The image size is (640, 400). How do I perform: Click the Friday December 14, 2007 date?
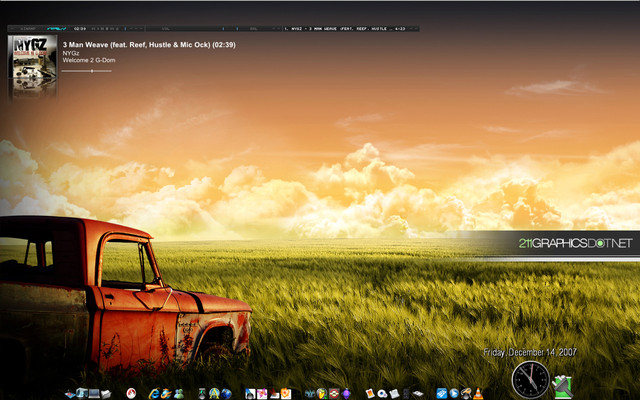point(529,353)
